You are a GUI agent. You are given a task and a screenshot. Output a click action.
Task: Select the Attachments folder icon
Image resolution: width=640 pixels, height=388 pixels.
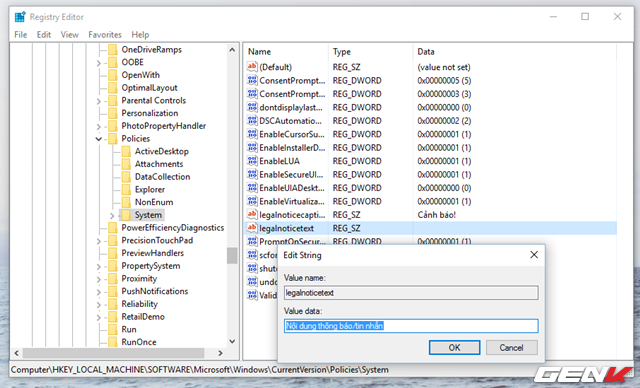[126, 164]
